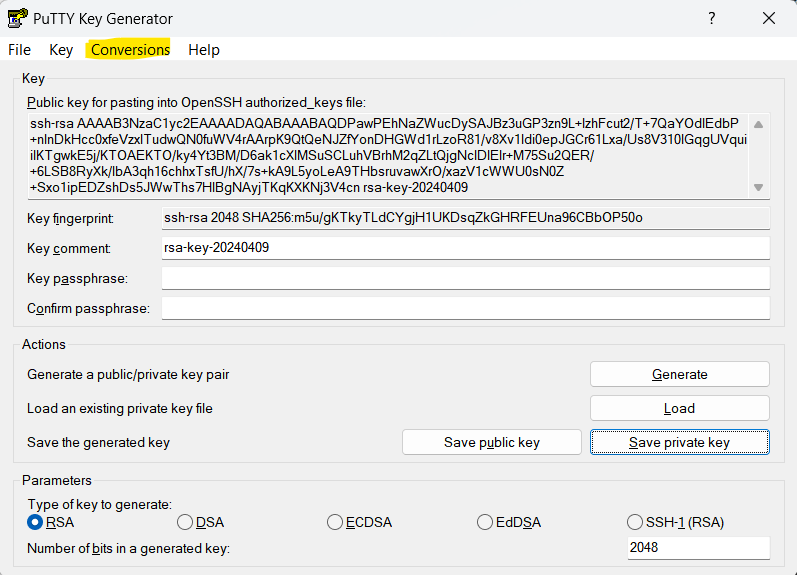This screenshot has height=575, width=797.
Task: Click the Load button
Action: [680, 408]
